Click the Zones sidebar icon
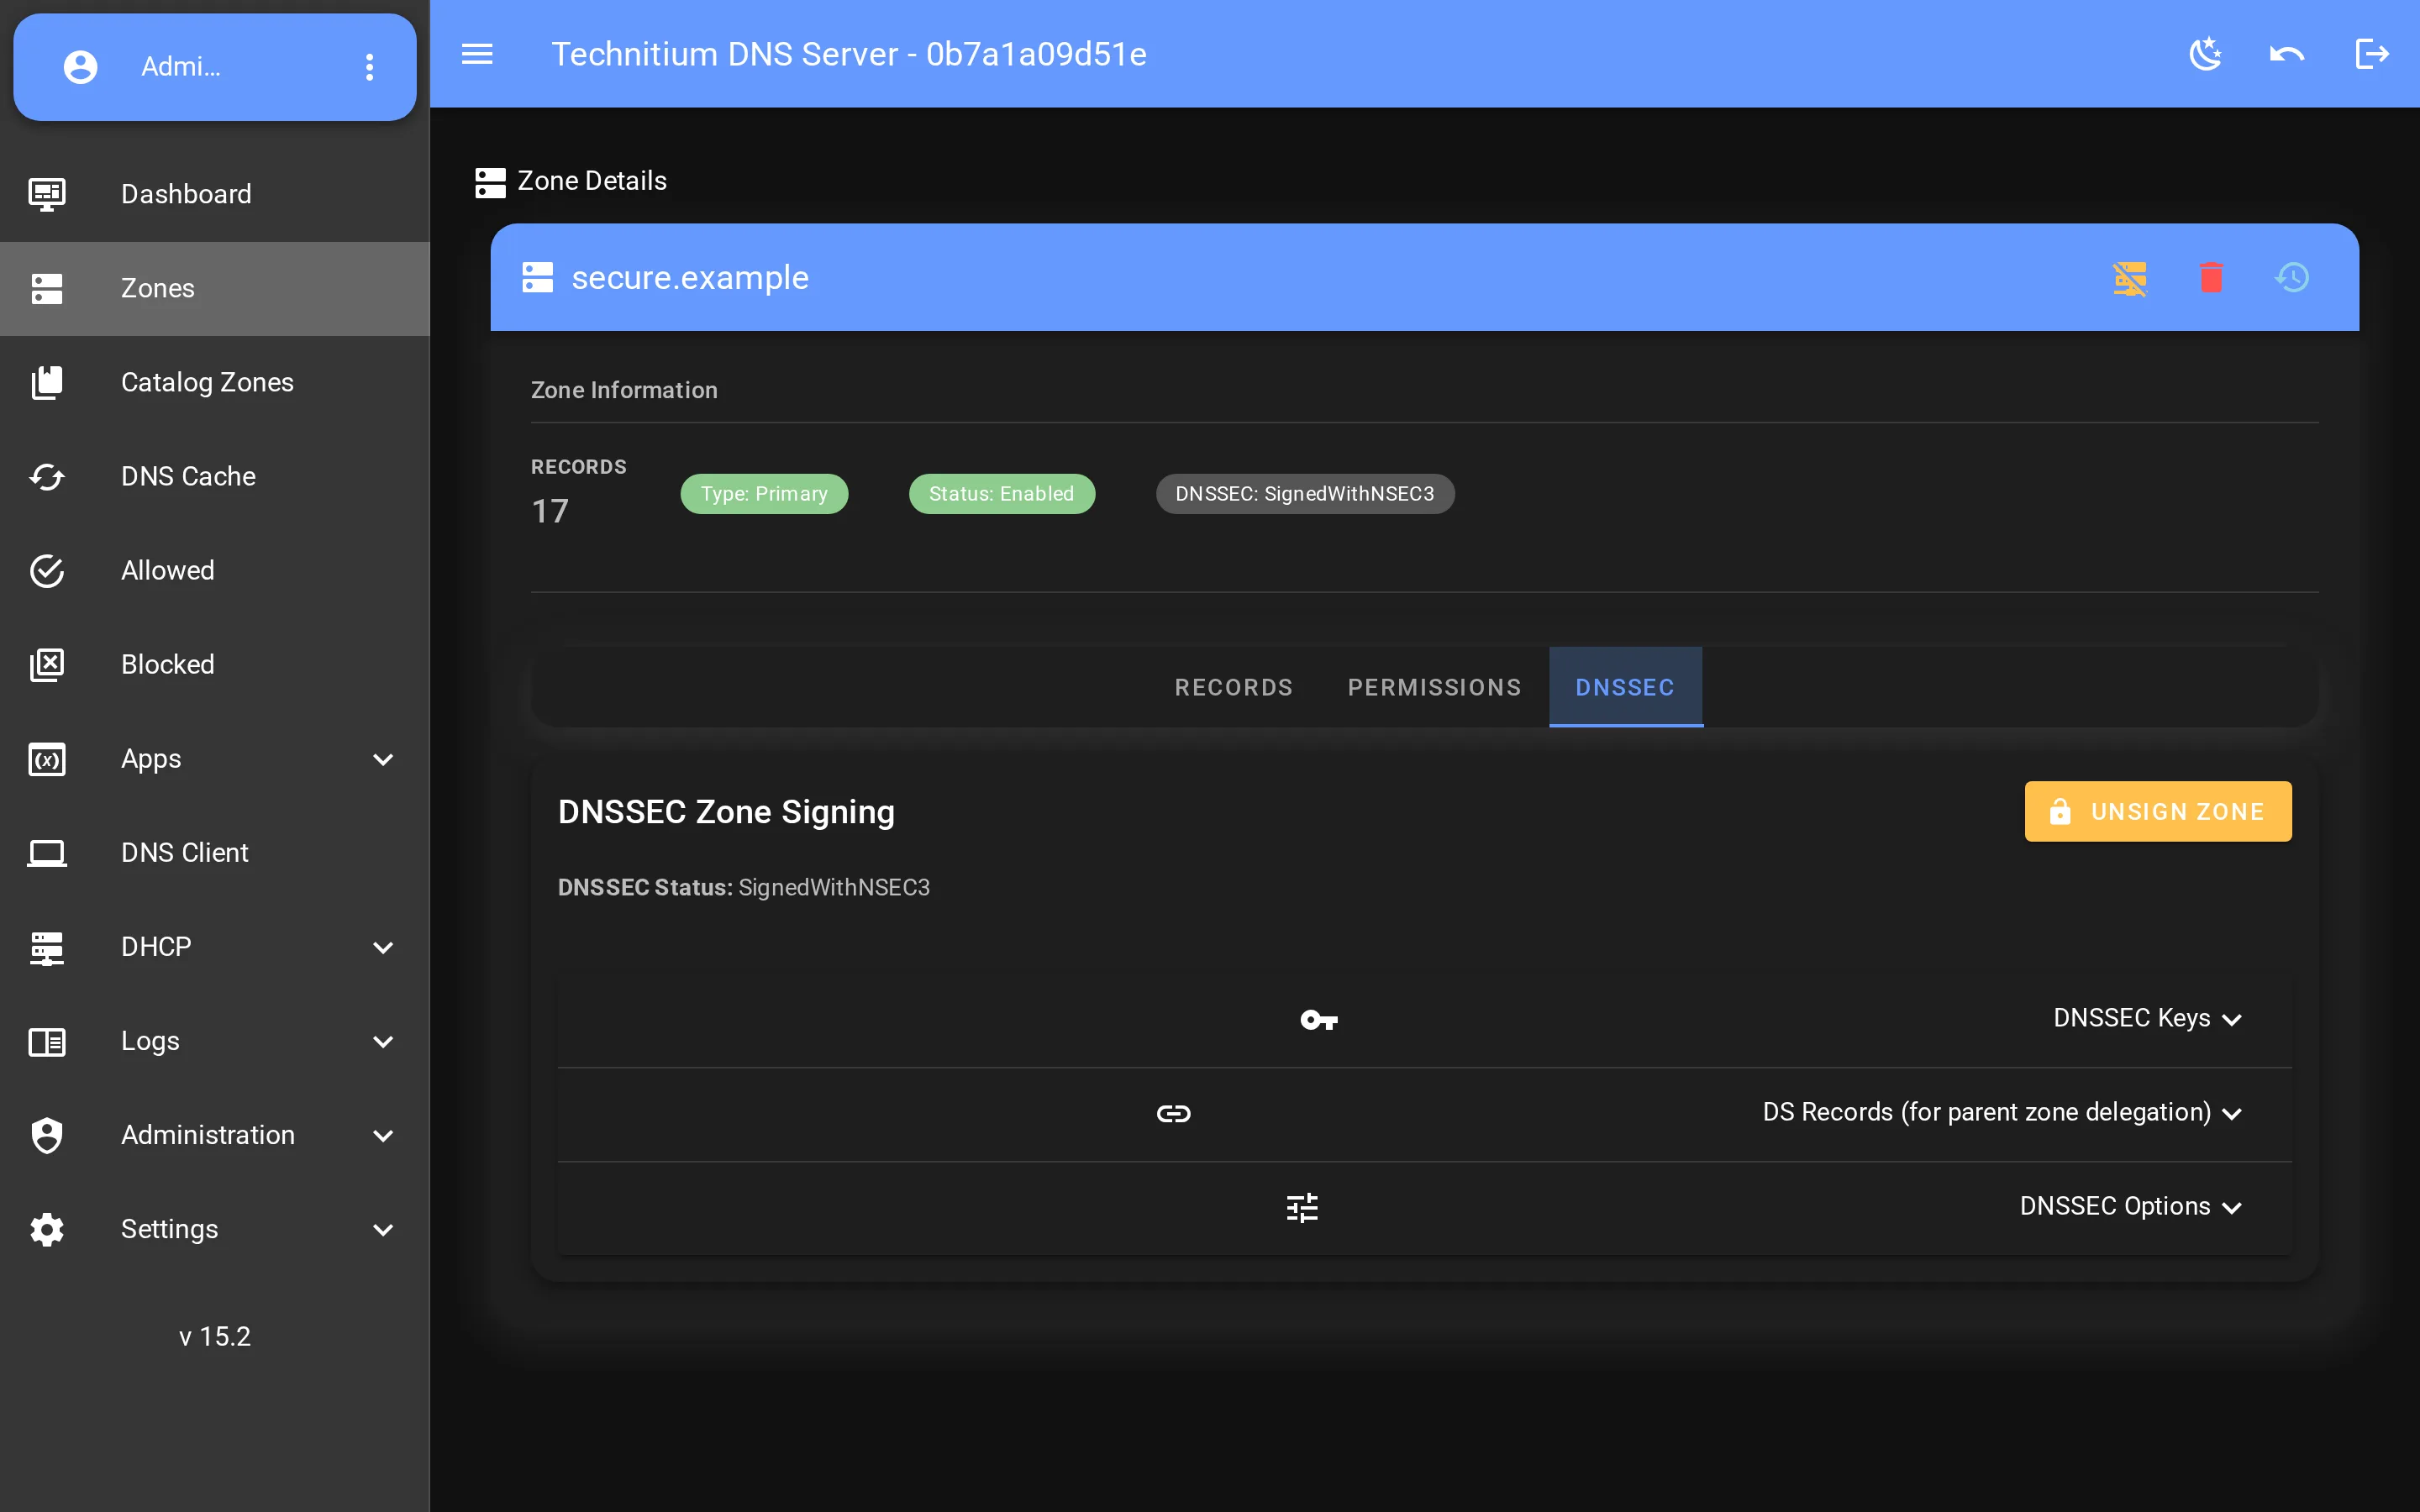This screenshot has height=1512, width=2420. [47, 289]
